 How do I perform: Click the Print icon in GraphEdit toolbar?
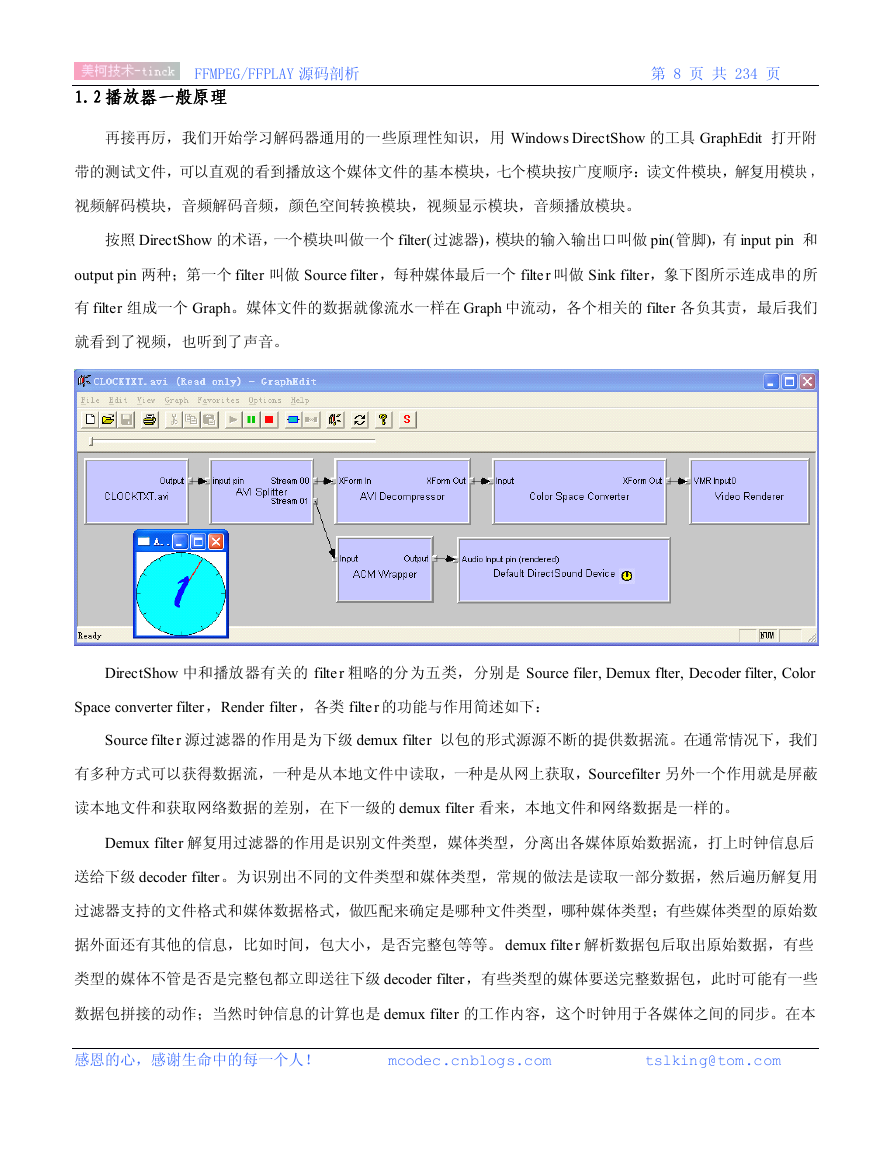(x=150, y=420)
